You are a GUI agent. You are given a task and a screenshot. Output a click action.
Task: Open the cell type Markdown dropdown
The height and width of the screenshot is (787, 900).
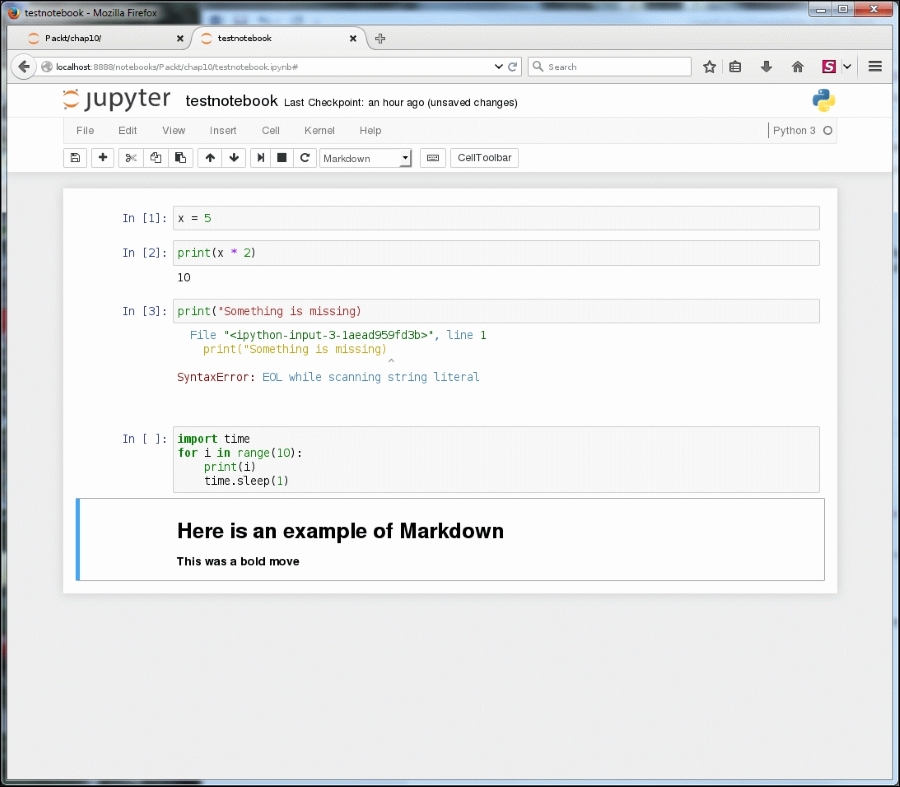point(365,158)
